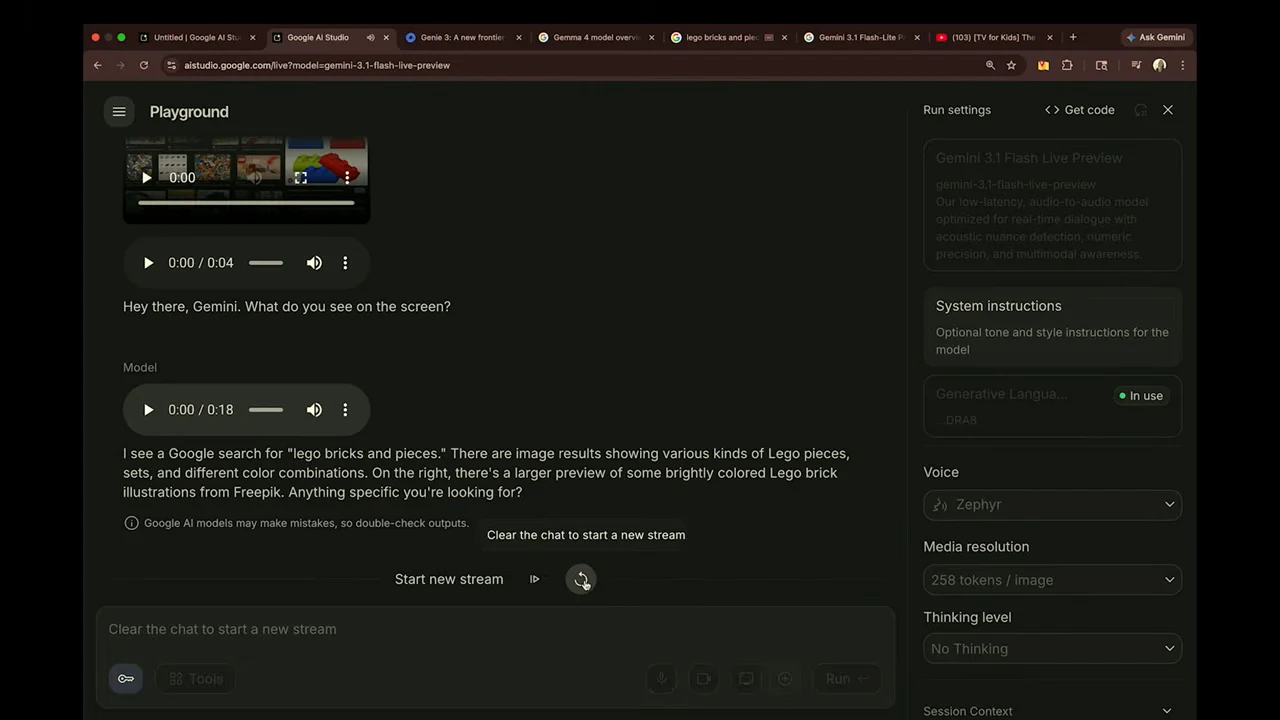Open the hamburger navigation menu beside Playground
The height and width of the screenshot is (720, 1280).
click(x=119, y=111)
